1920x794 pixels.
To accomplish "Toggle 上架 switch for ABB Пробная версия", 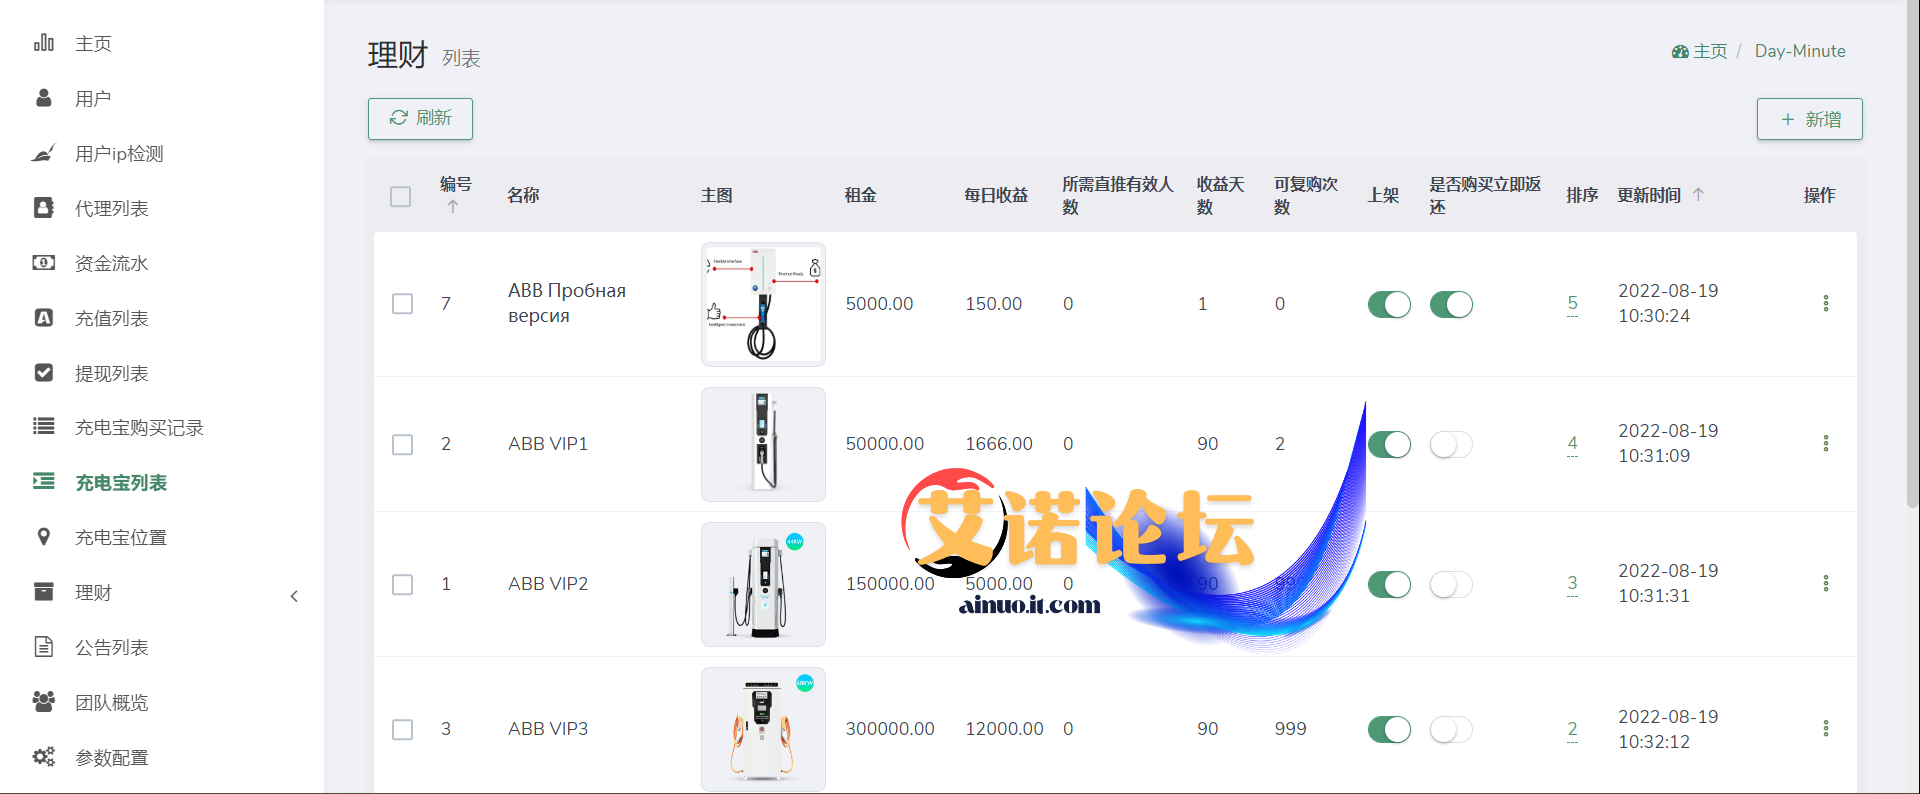I will pos(1389,304).
